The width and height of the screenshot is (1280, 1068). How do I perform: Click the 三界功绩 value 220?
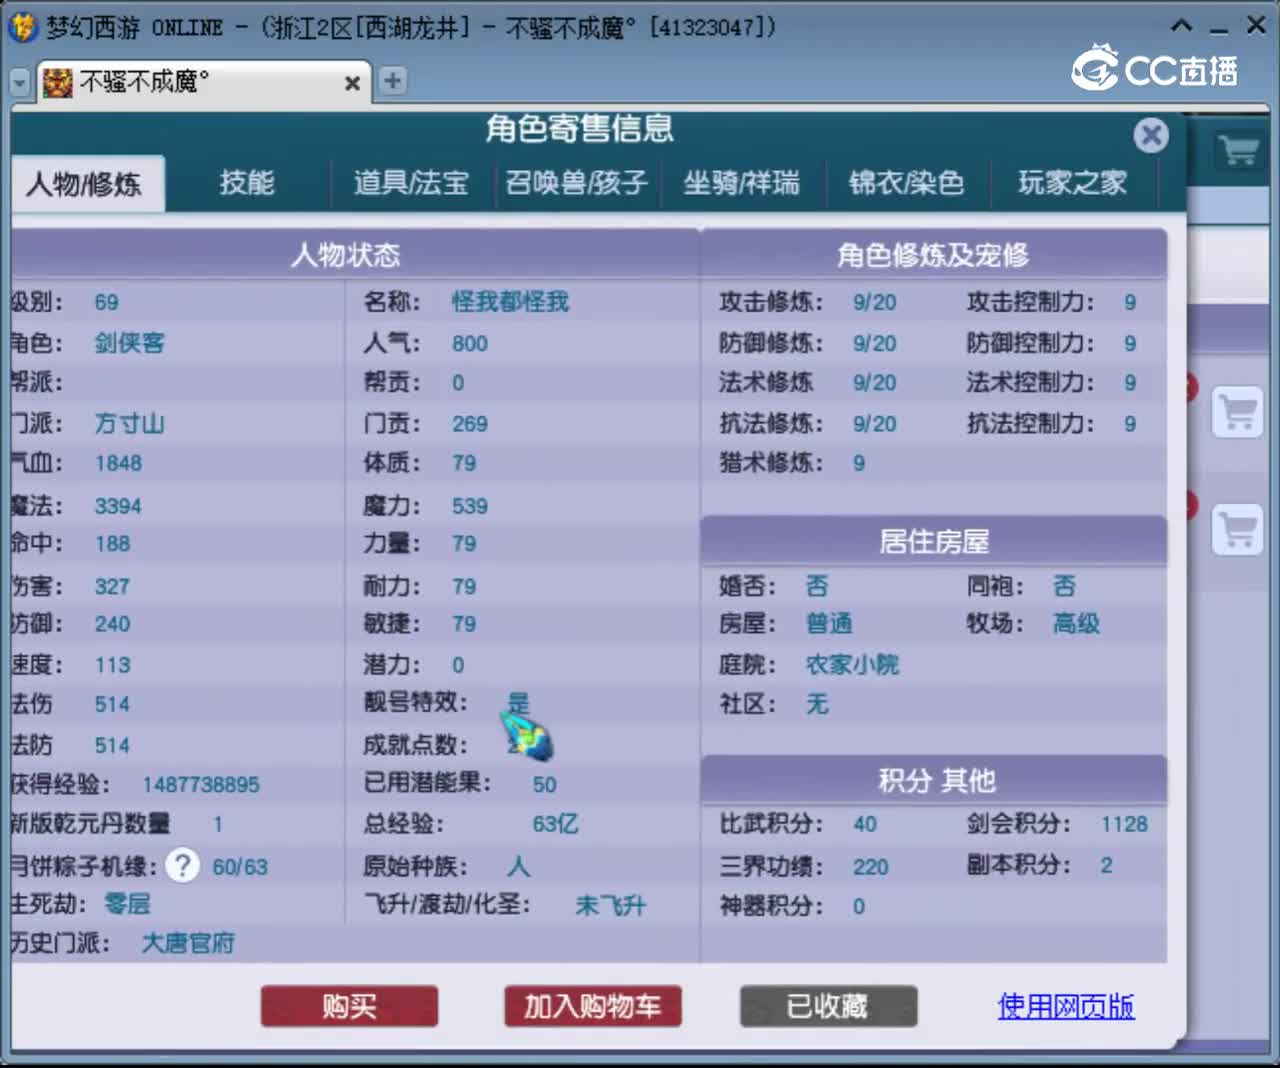870,867
